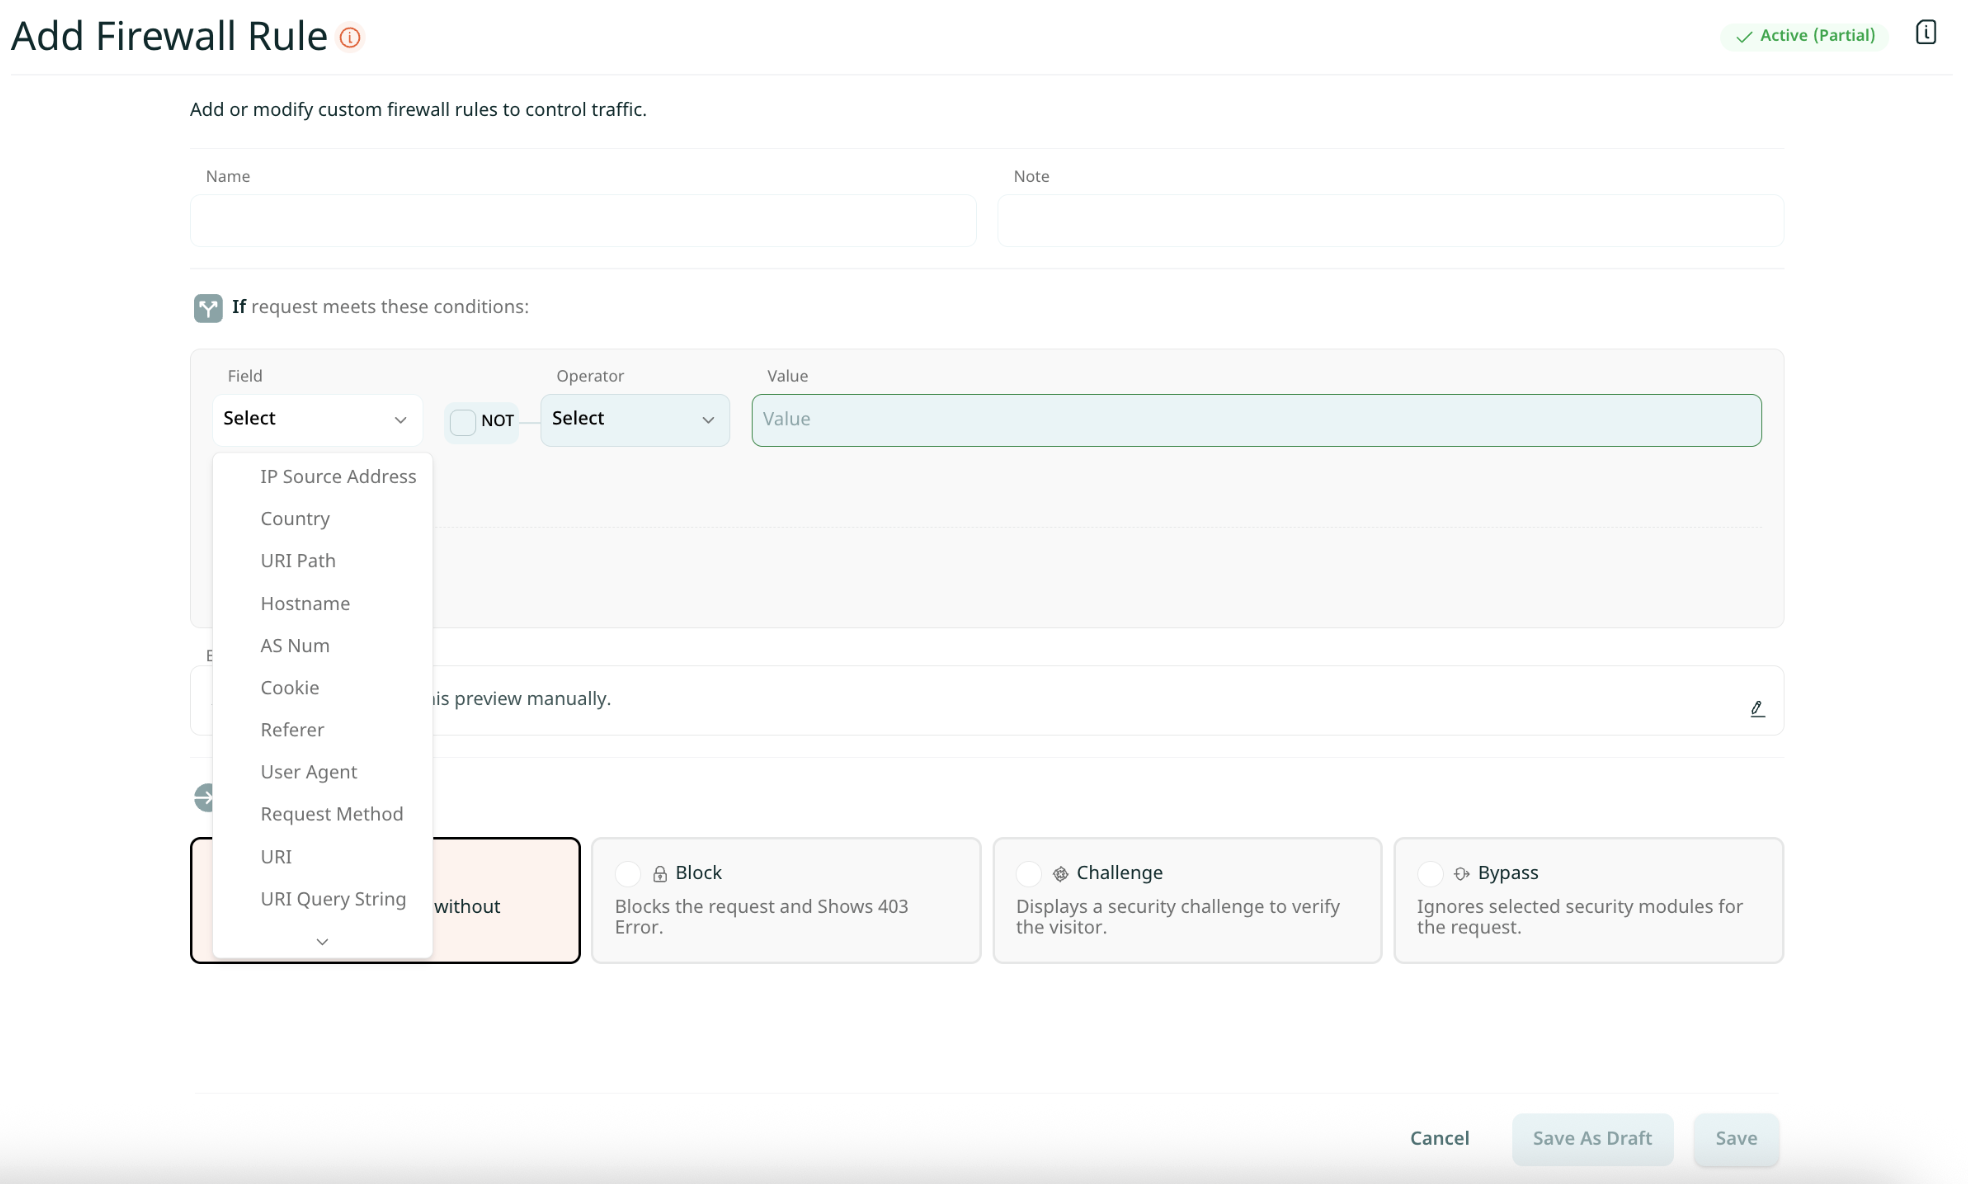Click the lock icon on the Block action card
The width and height of the screenshot is (1968, 1184).
pos(661,873)
